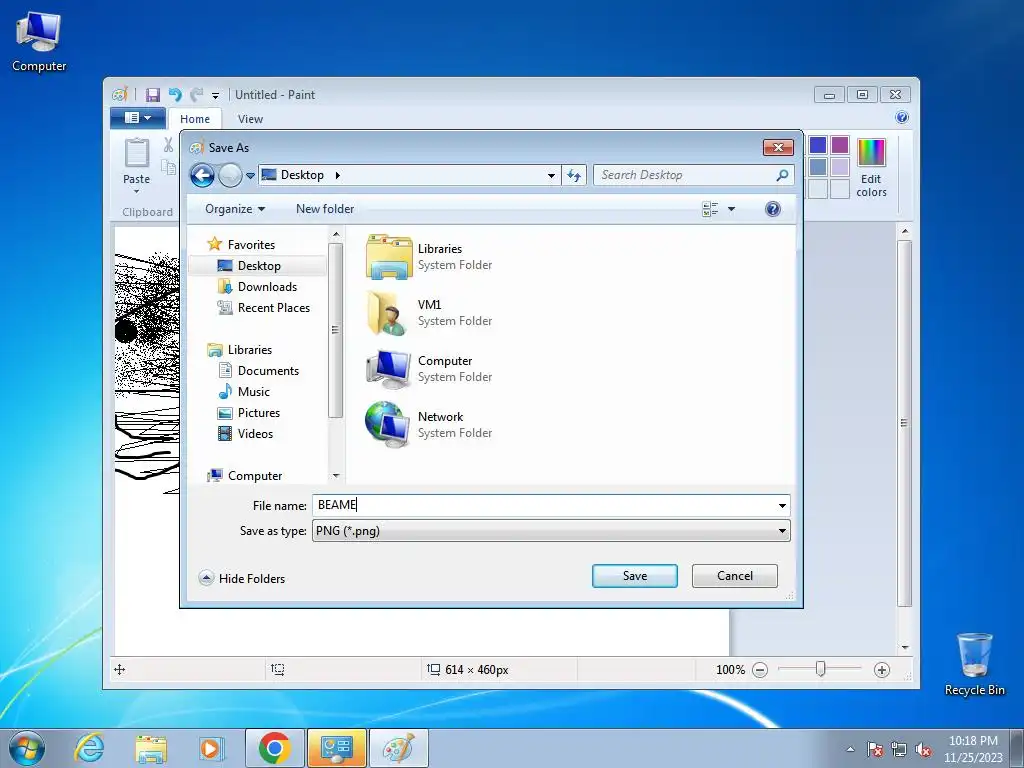Open the blue Paint file menu button

point(138,118)
